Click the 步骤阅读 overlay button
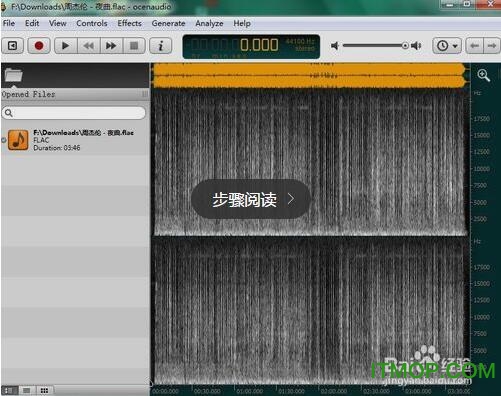 click(251, 199)
